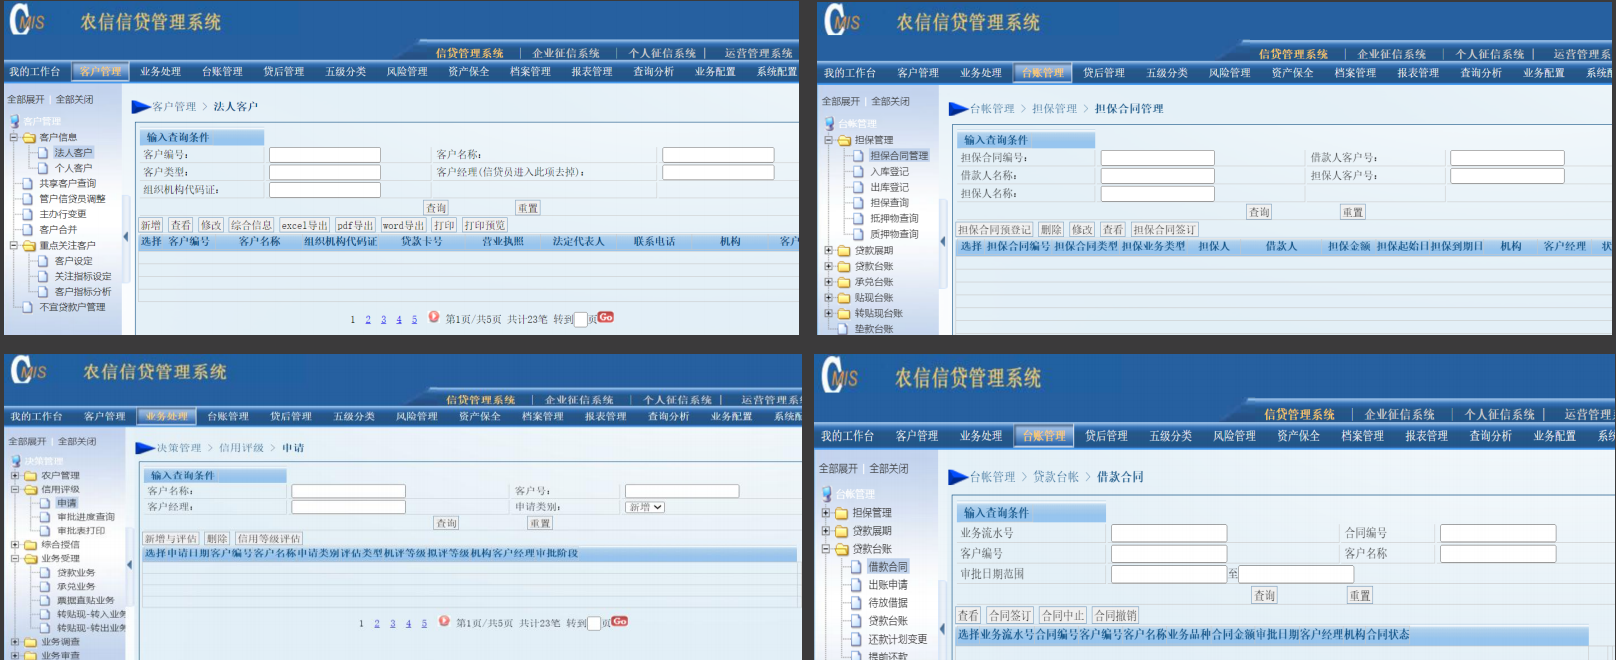The height and width of the screenshot is (660, 1616).
Task: Open the 申请类别 dropdown showing 新增
Action: pyautogui.click(x=645, y=507)
